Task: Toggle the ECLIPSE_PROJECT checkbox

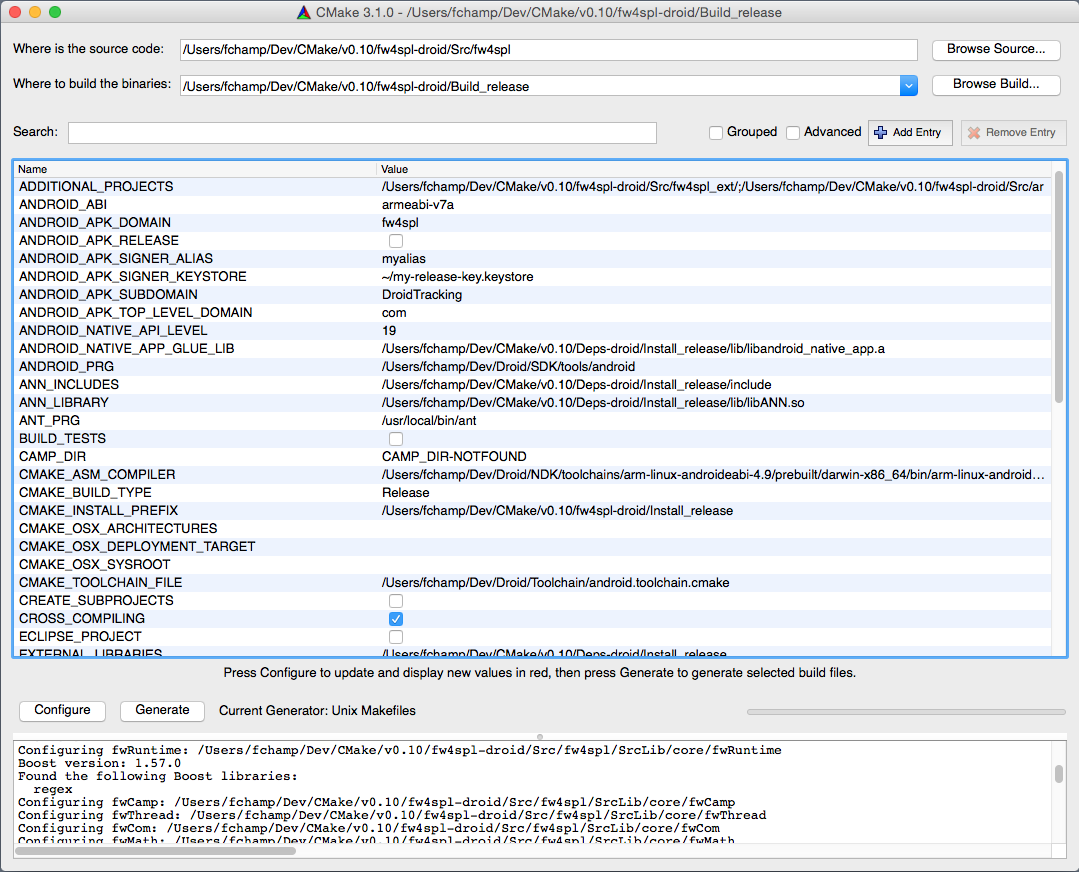Action: [396, 637]
